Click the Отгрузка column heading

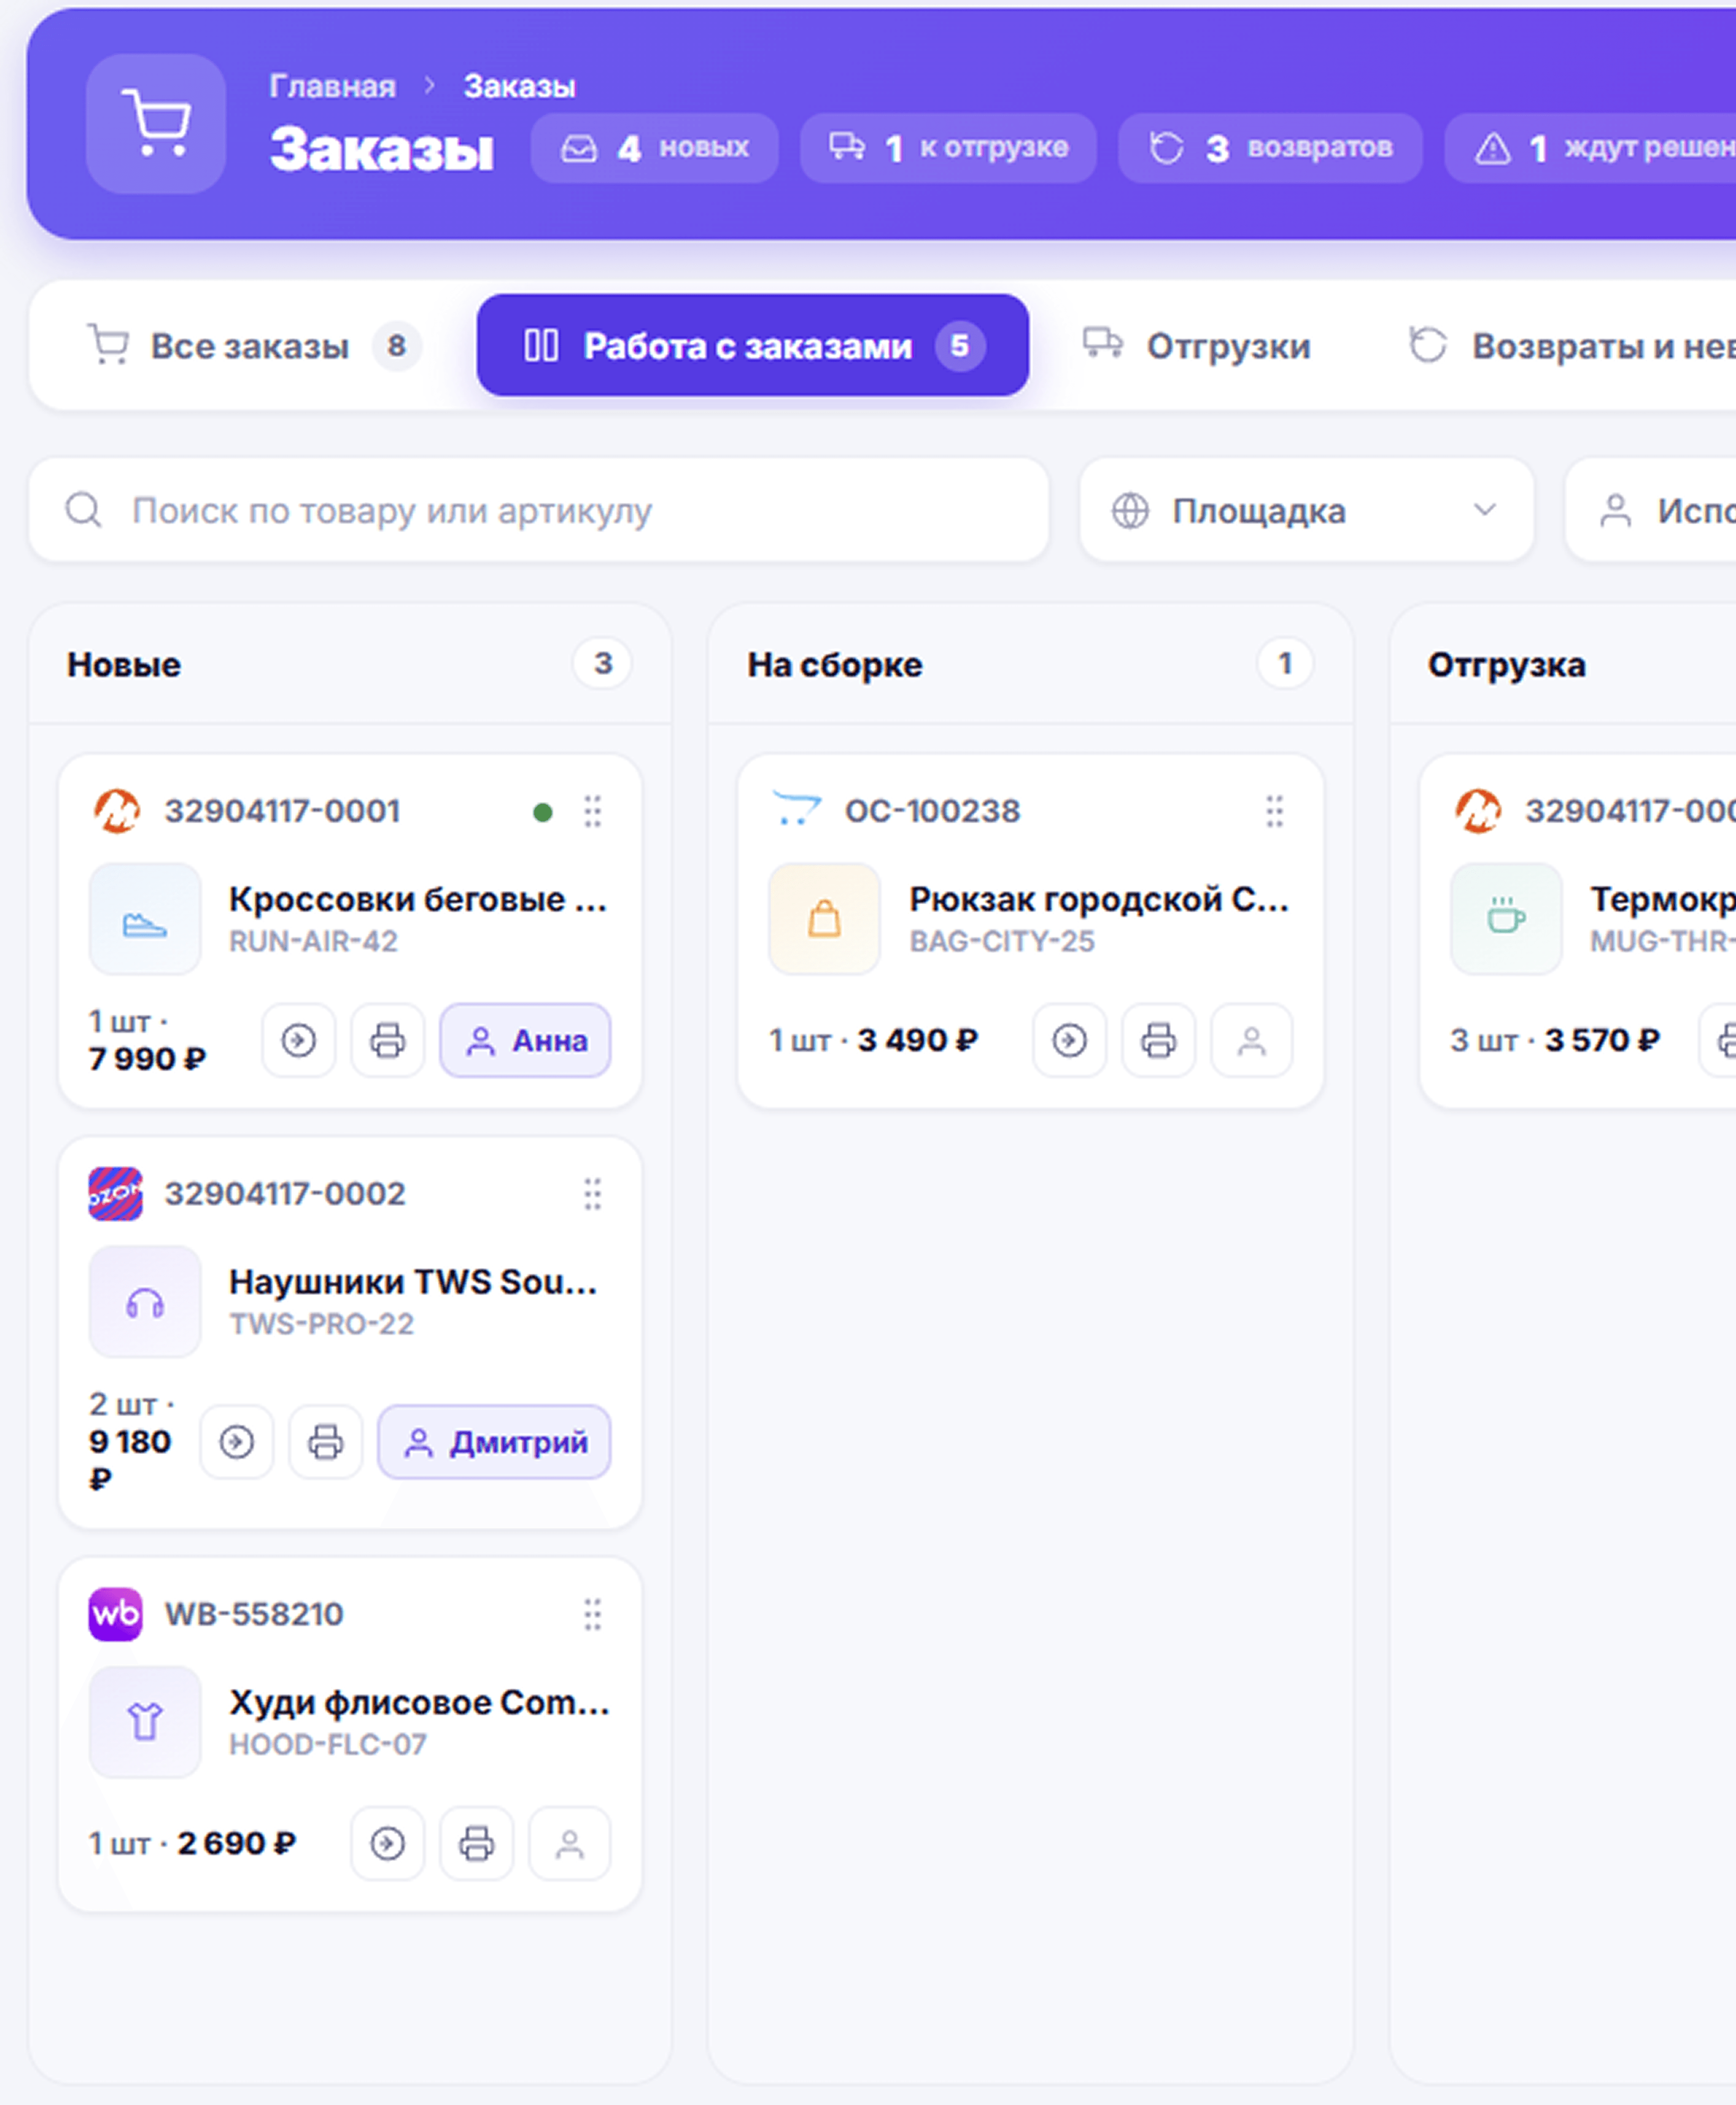(1507, 665)
